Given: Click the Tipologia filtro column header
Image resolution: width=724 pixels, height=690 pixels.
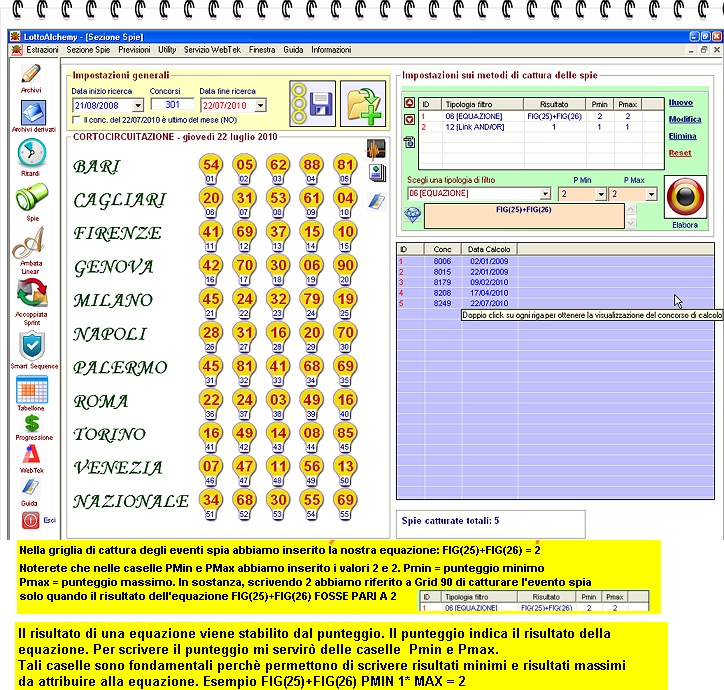Looking at the screenshot, I should coord(482,104).
